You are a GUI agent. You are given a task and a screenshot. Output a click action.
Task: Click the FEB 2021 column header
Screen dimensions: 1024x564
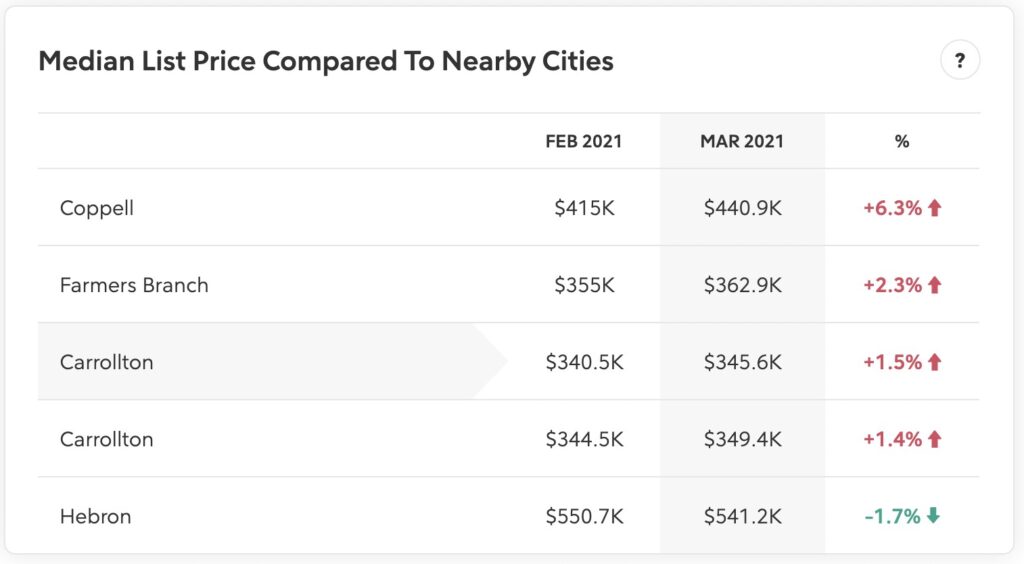click(x=584, y=142)
